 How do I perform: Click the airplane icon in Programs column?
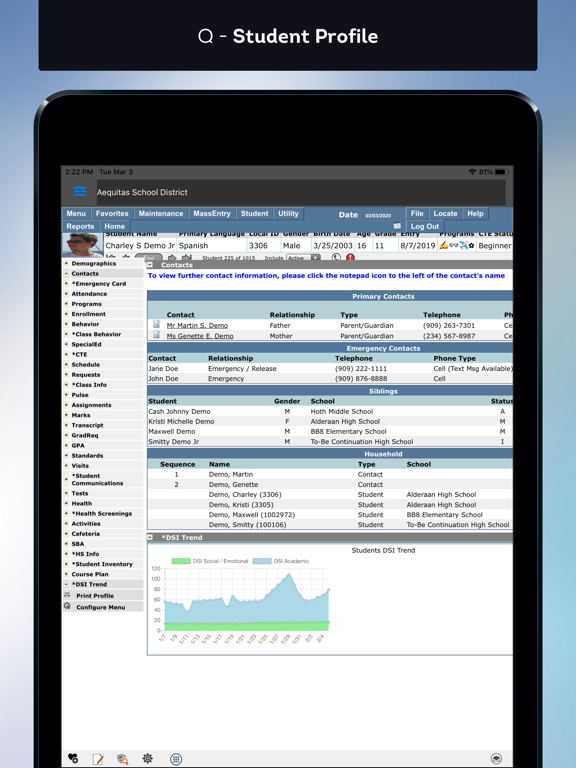[x=463, y=245]
